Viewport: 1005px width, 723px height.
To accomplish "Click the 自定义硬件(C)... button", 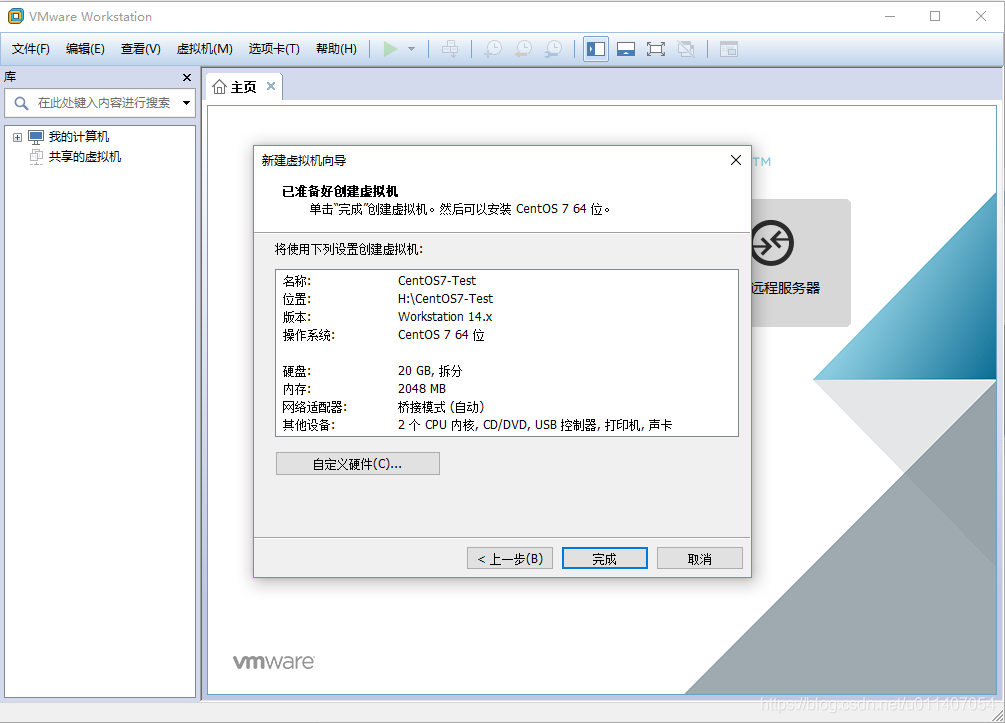I will [358, 464].
